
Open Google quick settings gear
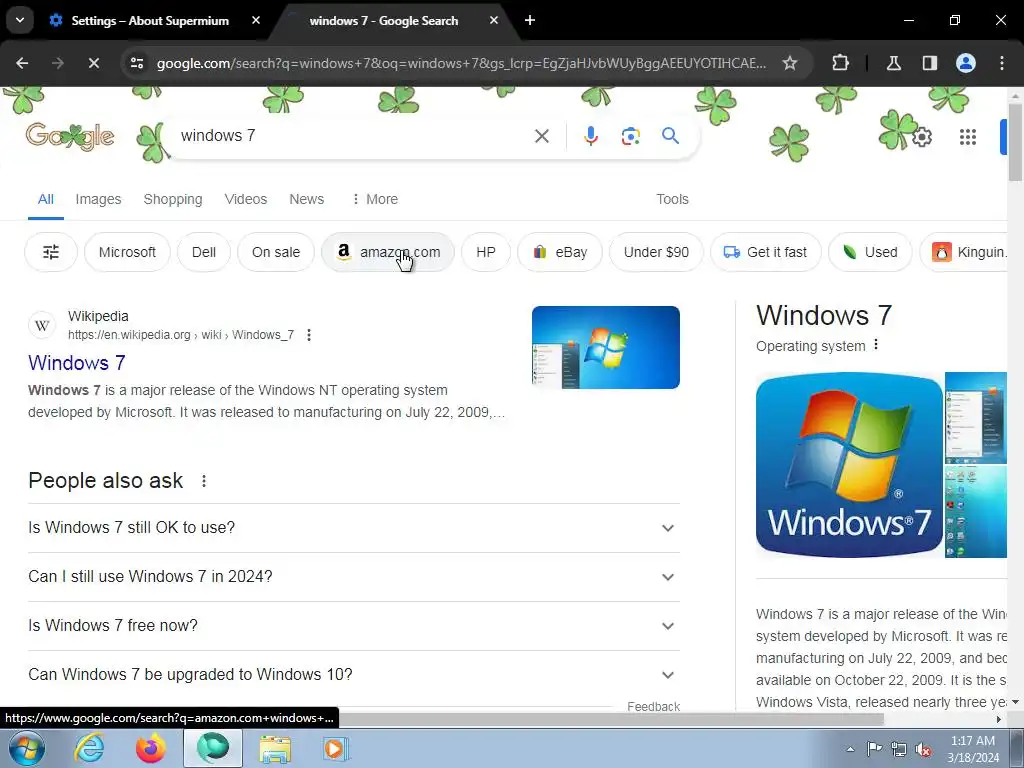[921, 137]
